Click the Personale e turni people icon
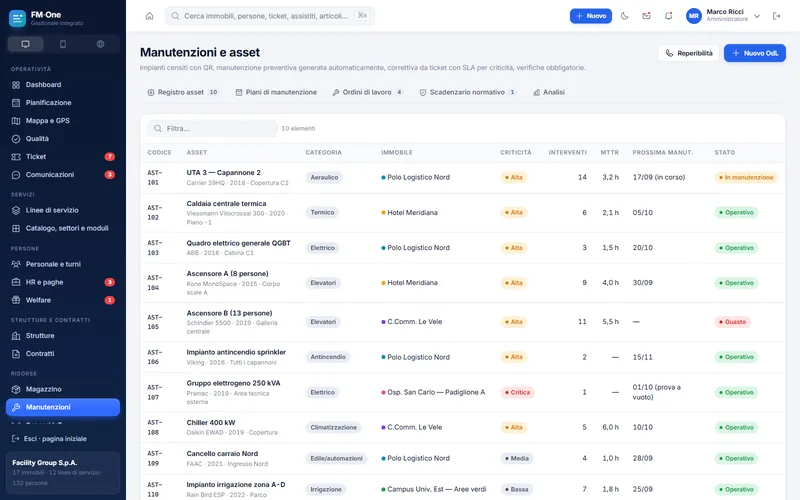The height and width of the screenshot is (500, 800). (x=16, y=264)
